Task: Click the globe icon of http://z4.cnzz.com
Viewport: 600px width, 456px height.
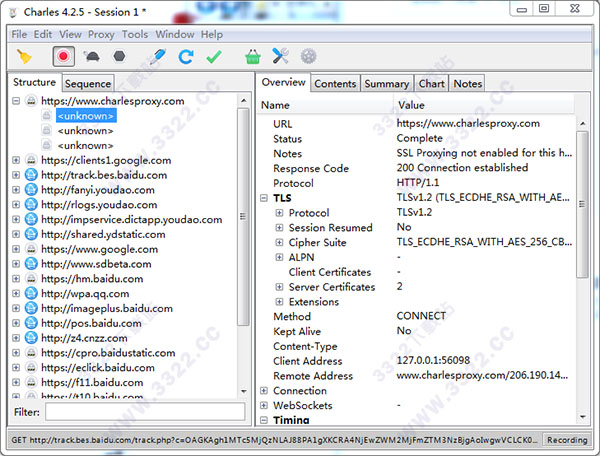Action: click(x=31, y=338)
